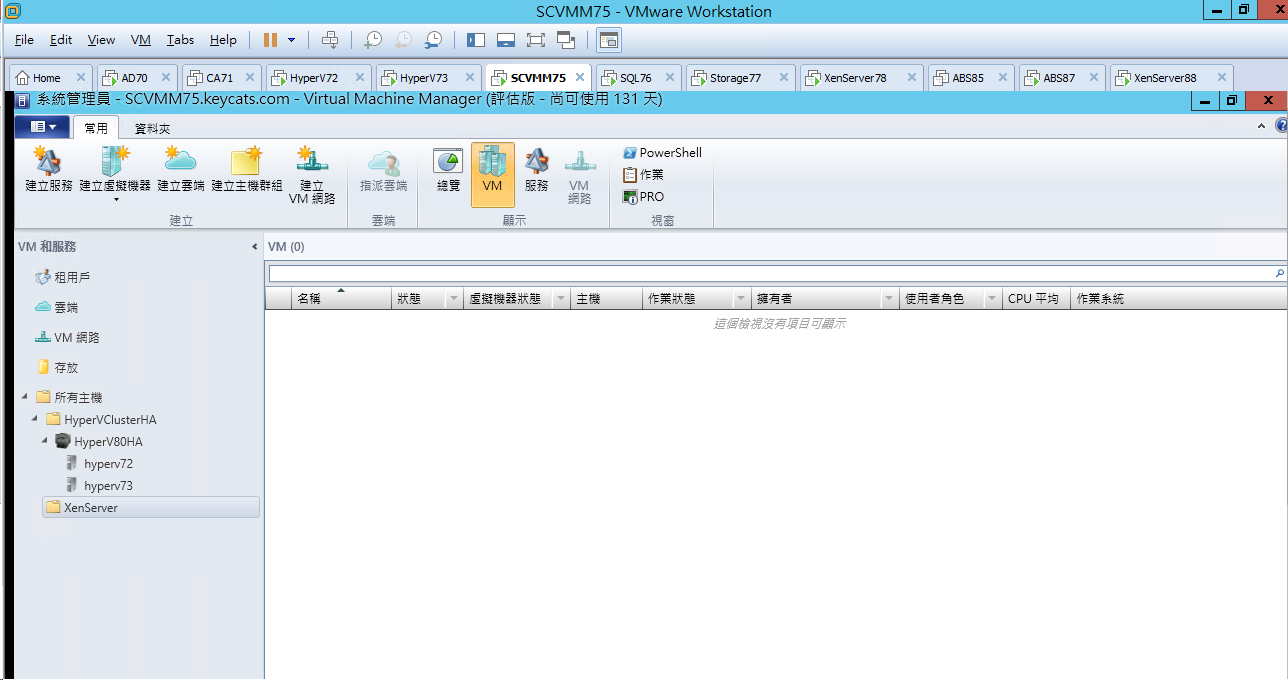Click the thumbnail bar toolbar icon
This screenshot has height=680, width=1288.
coord(506,40)
